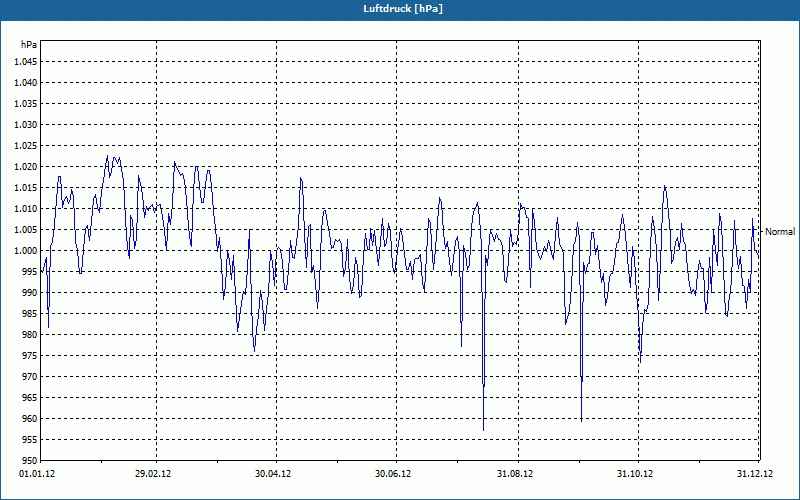800x500 pixels.
Task: Click the 955 y-axis label
Action: (30, 440)
